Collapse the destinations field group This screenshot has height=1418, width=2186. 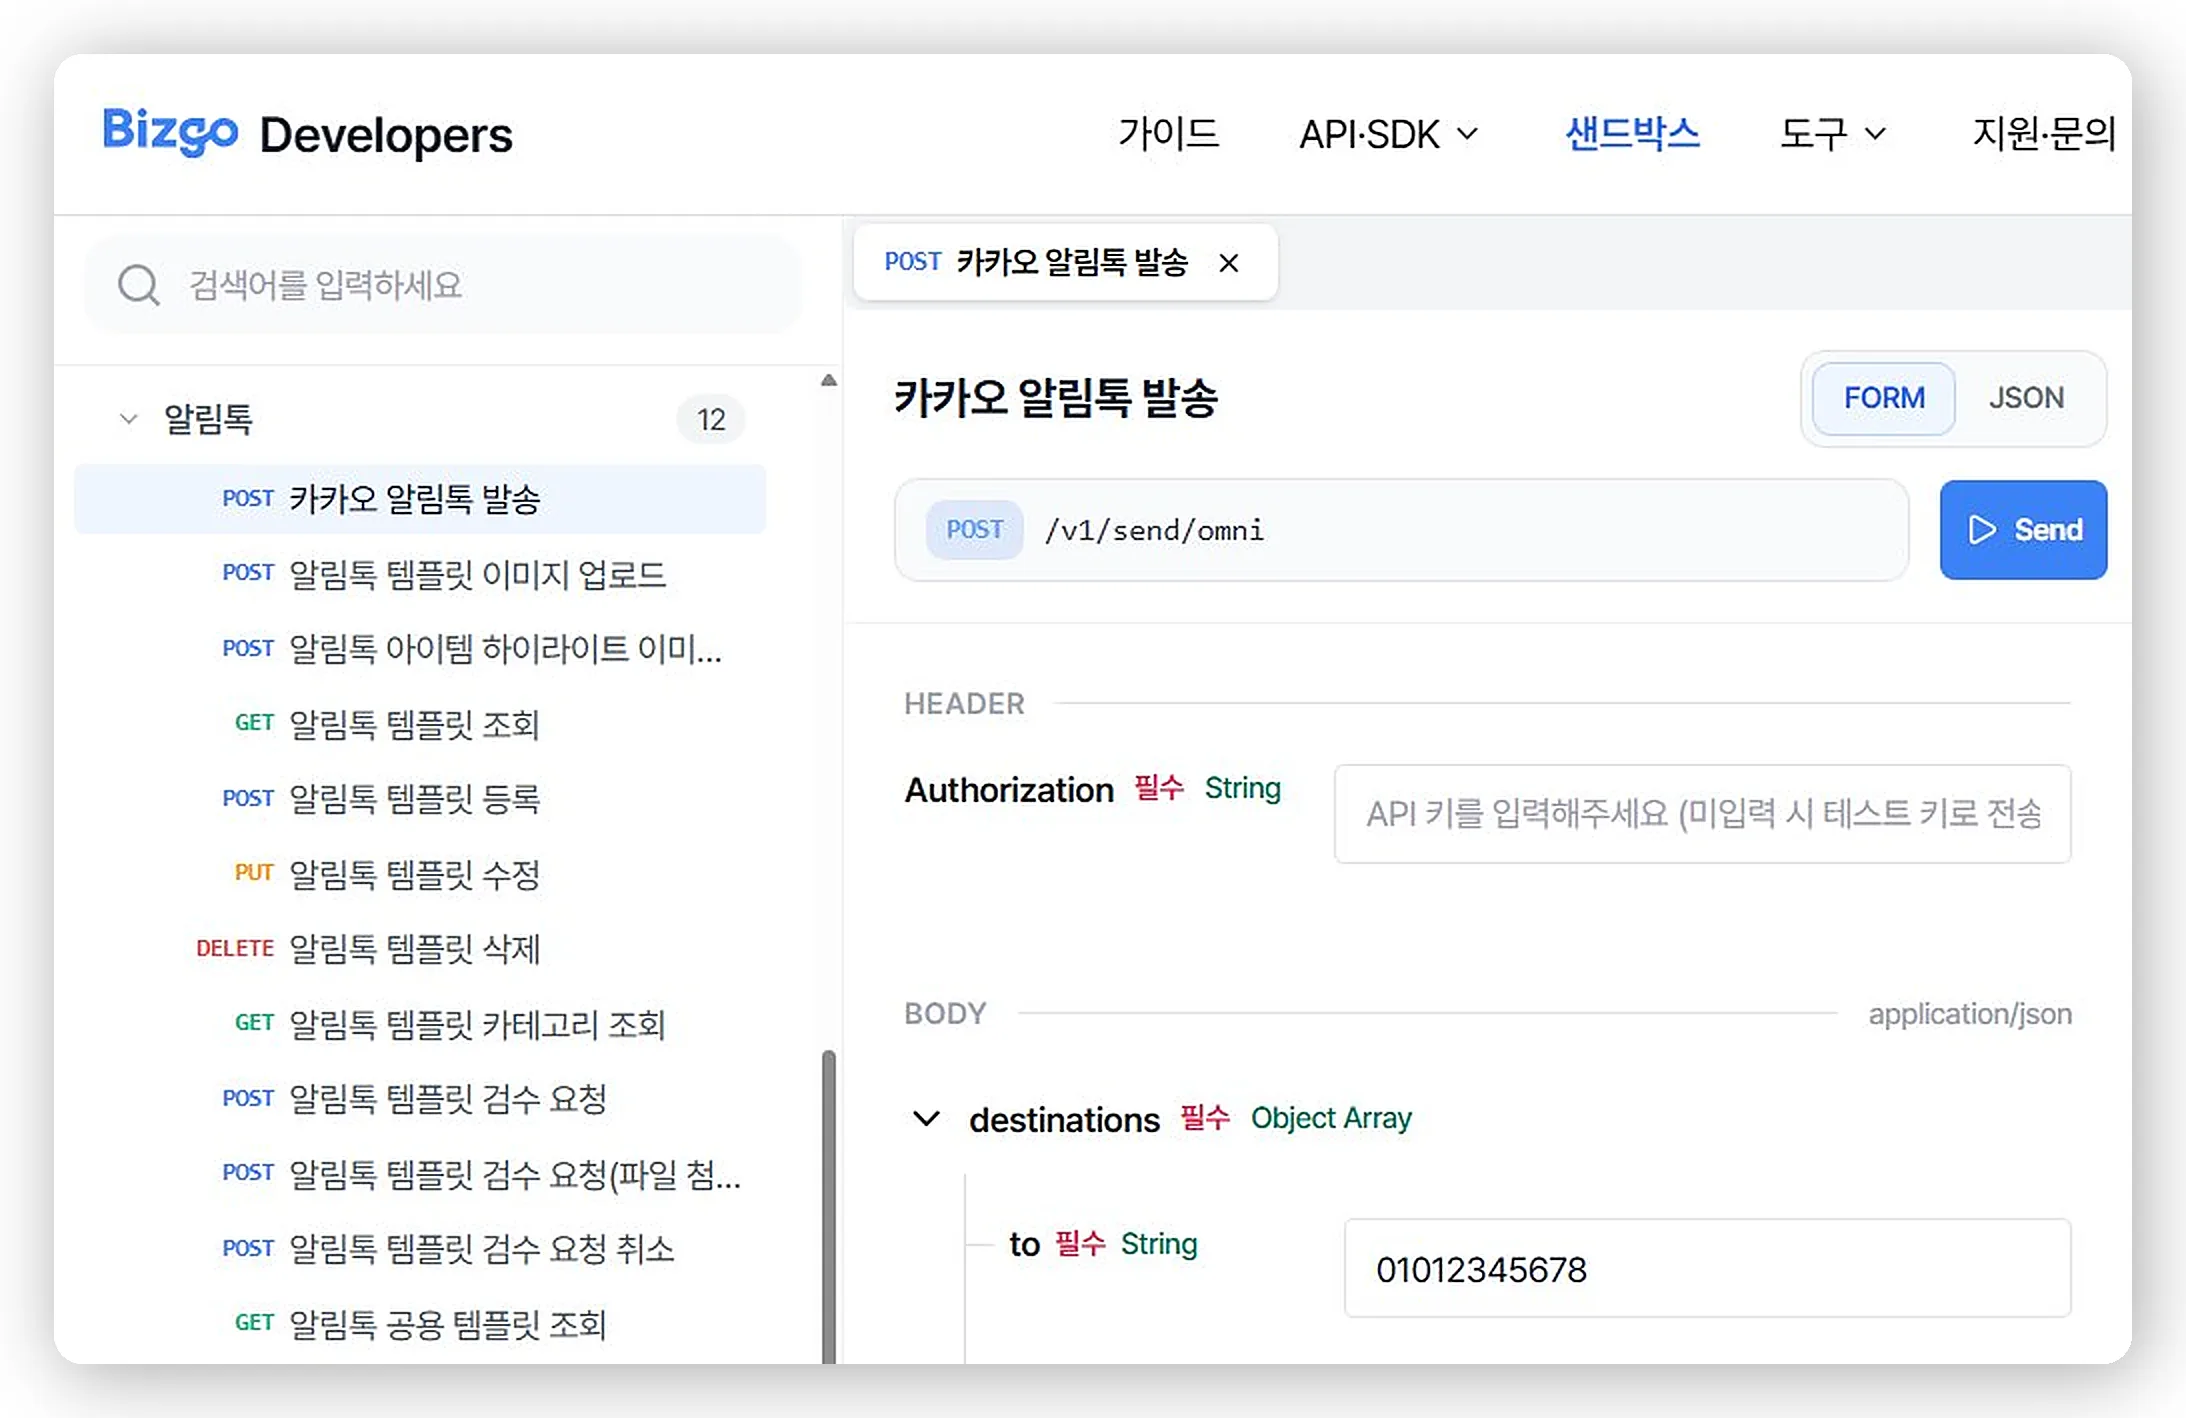(x=926, y=1118)
